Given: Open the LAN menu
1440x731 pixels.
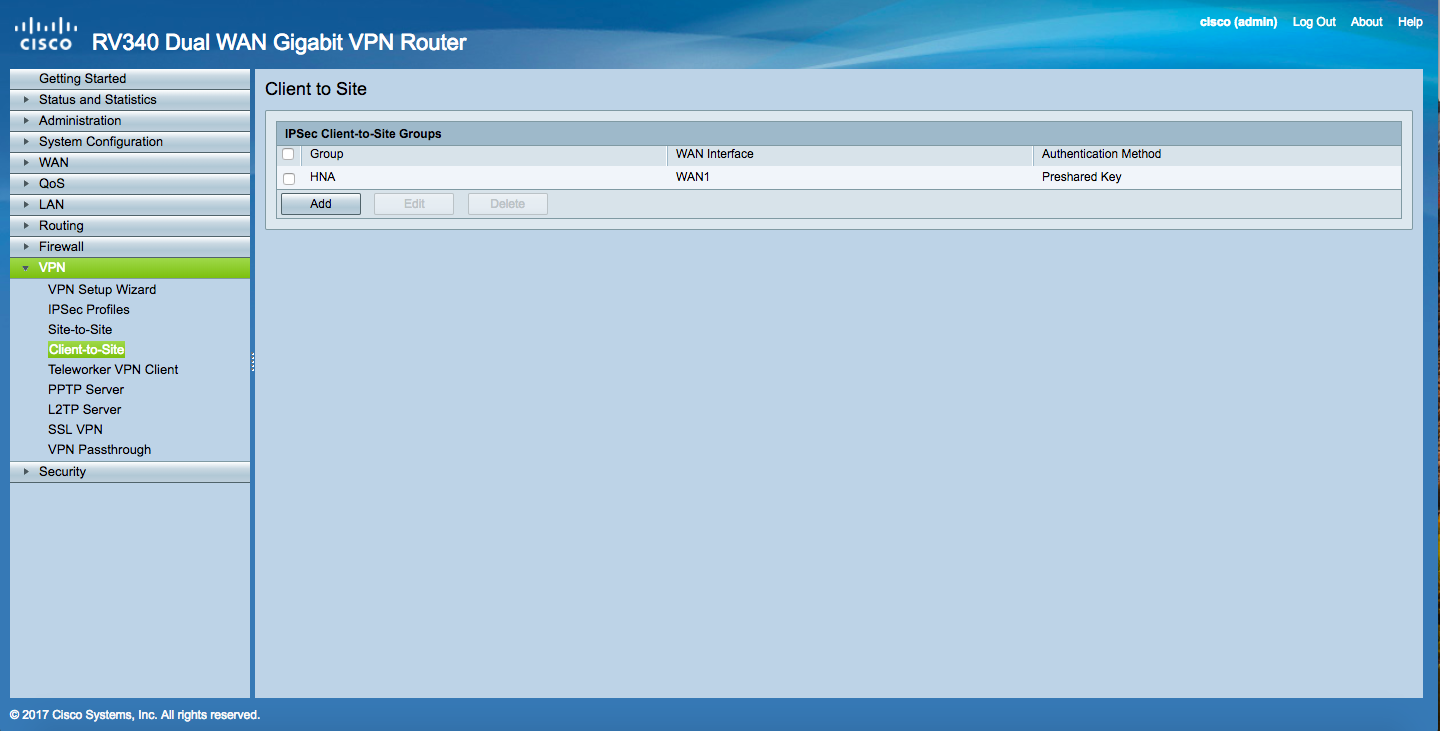Looking at the screenshot, I should [x=130, y=204].
